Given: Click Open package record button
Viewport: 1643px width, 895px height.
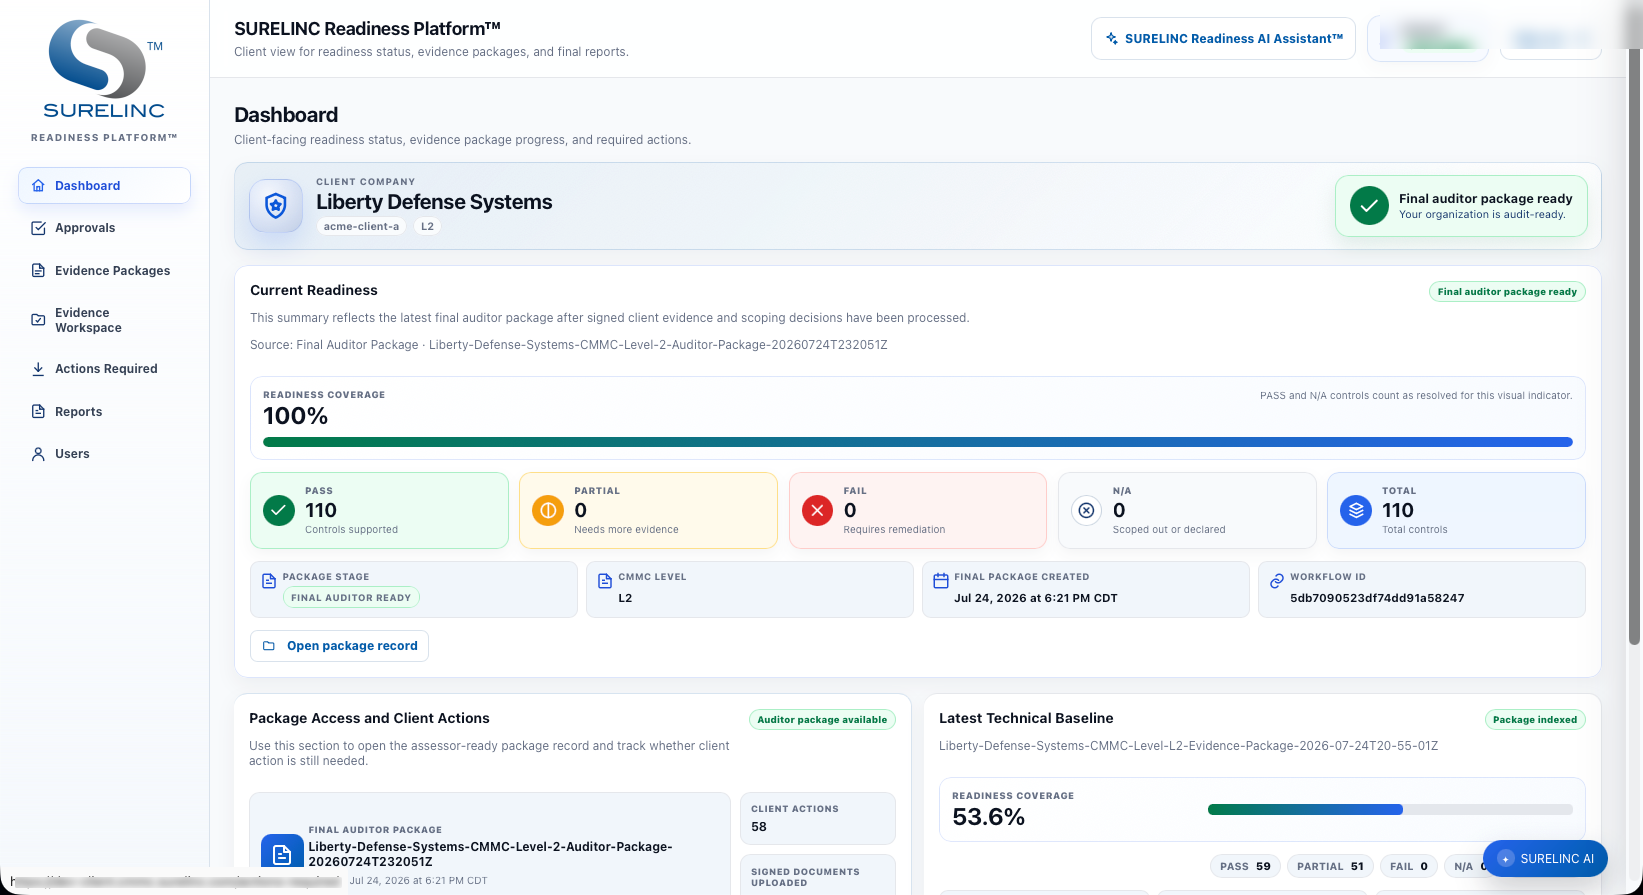Looking at the screenshot, I should pos(339,646).
